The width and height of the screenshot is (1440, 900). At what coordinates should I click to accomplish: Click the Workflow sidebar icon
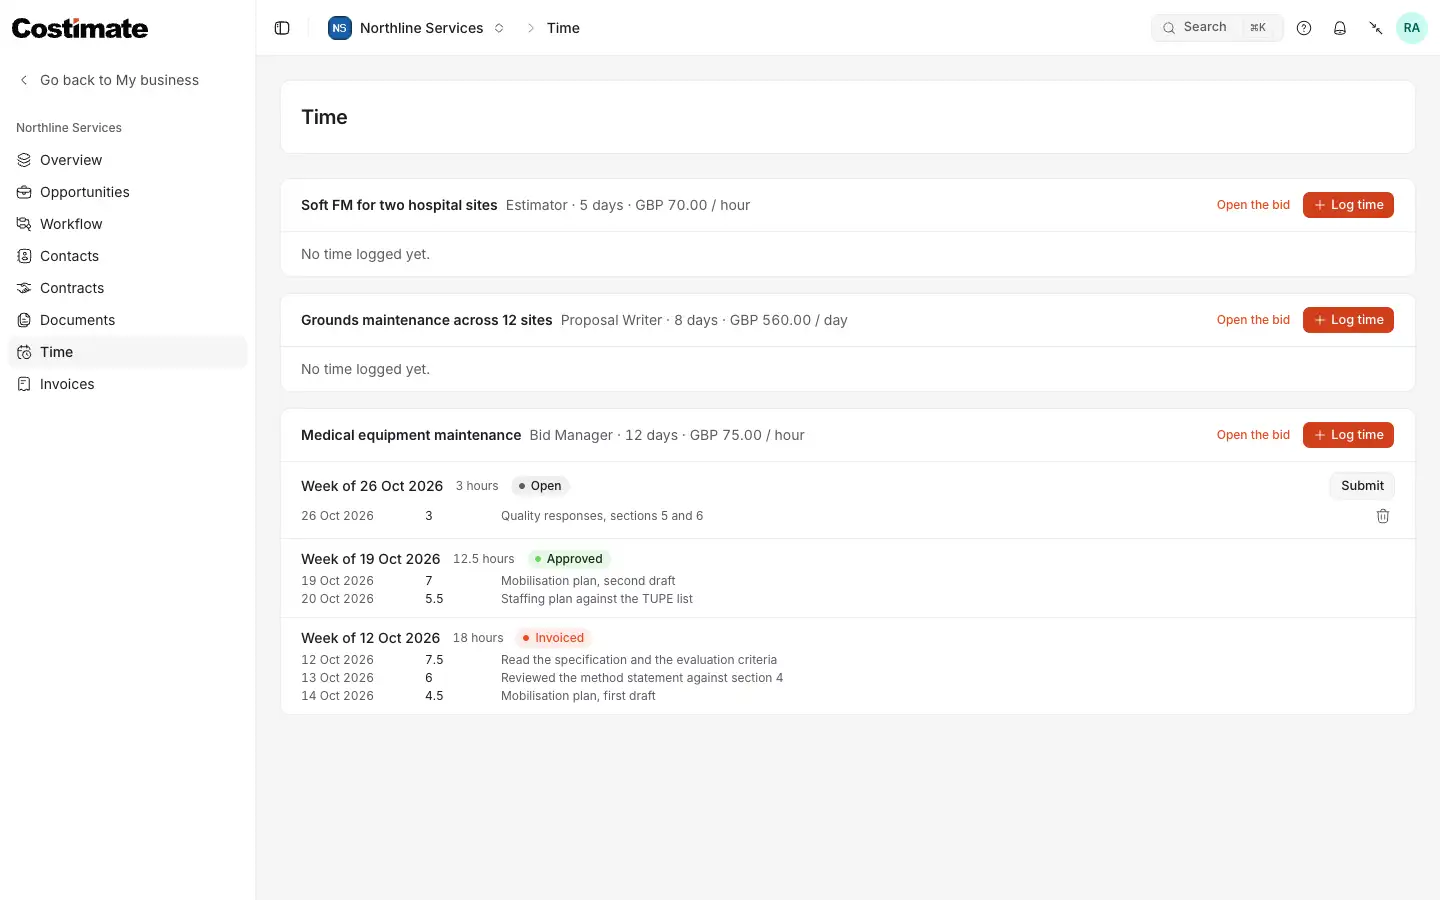tap(24, 224)
